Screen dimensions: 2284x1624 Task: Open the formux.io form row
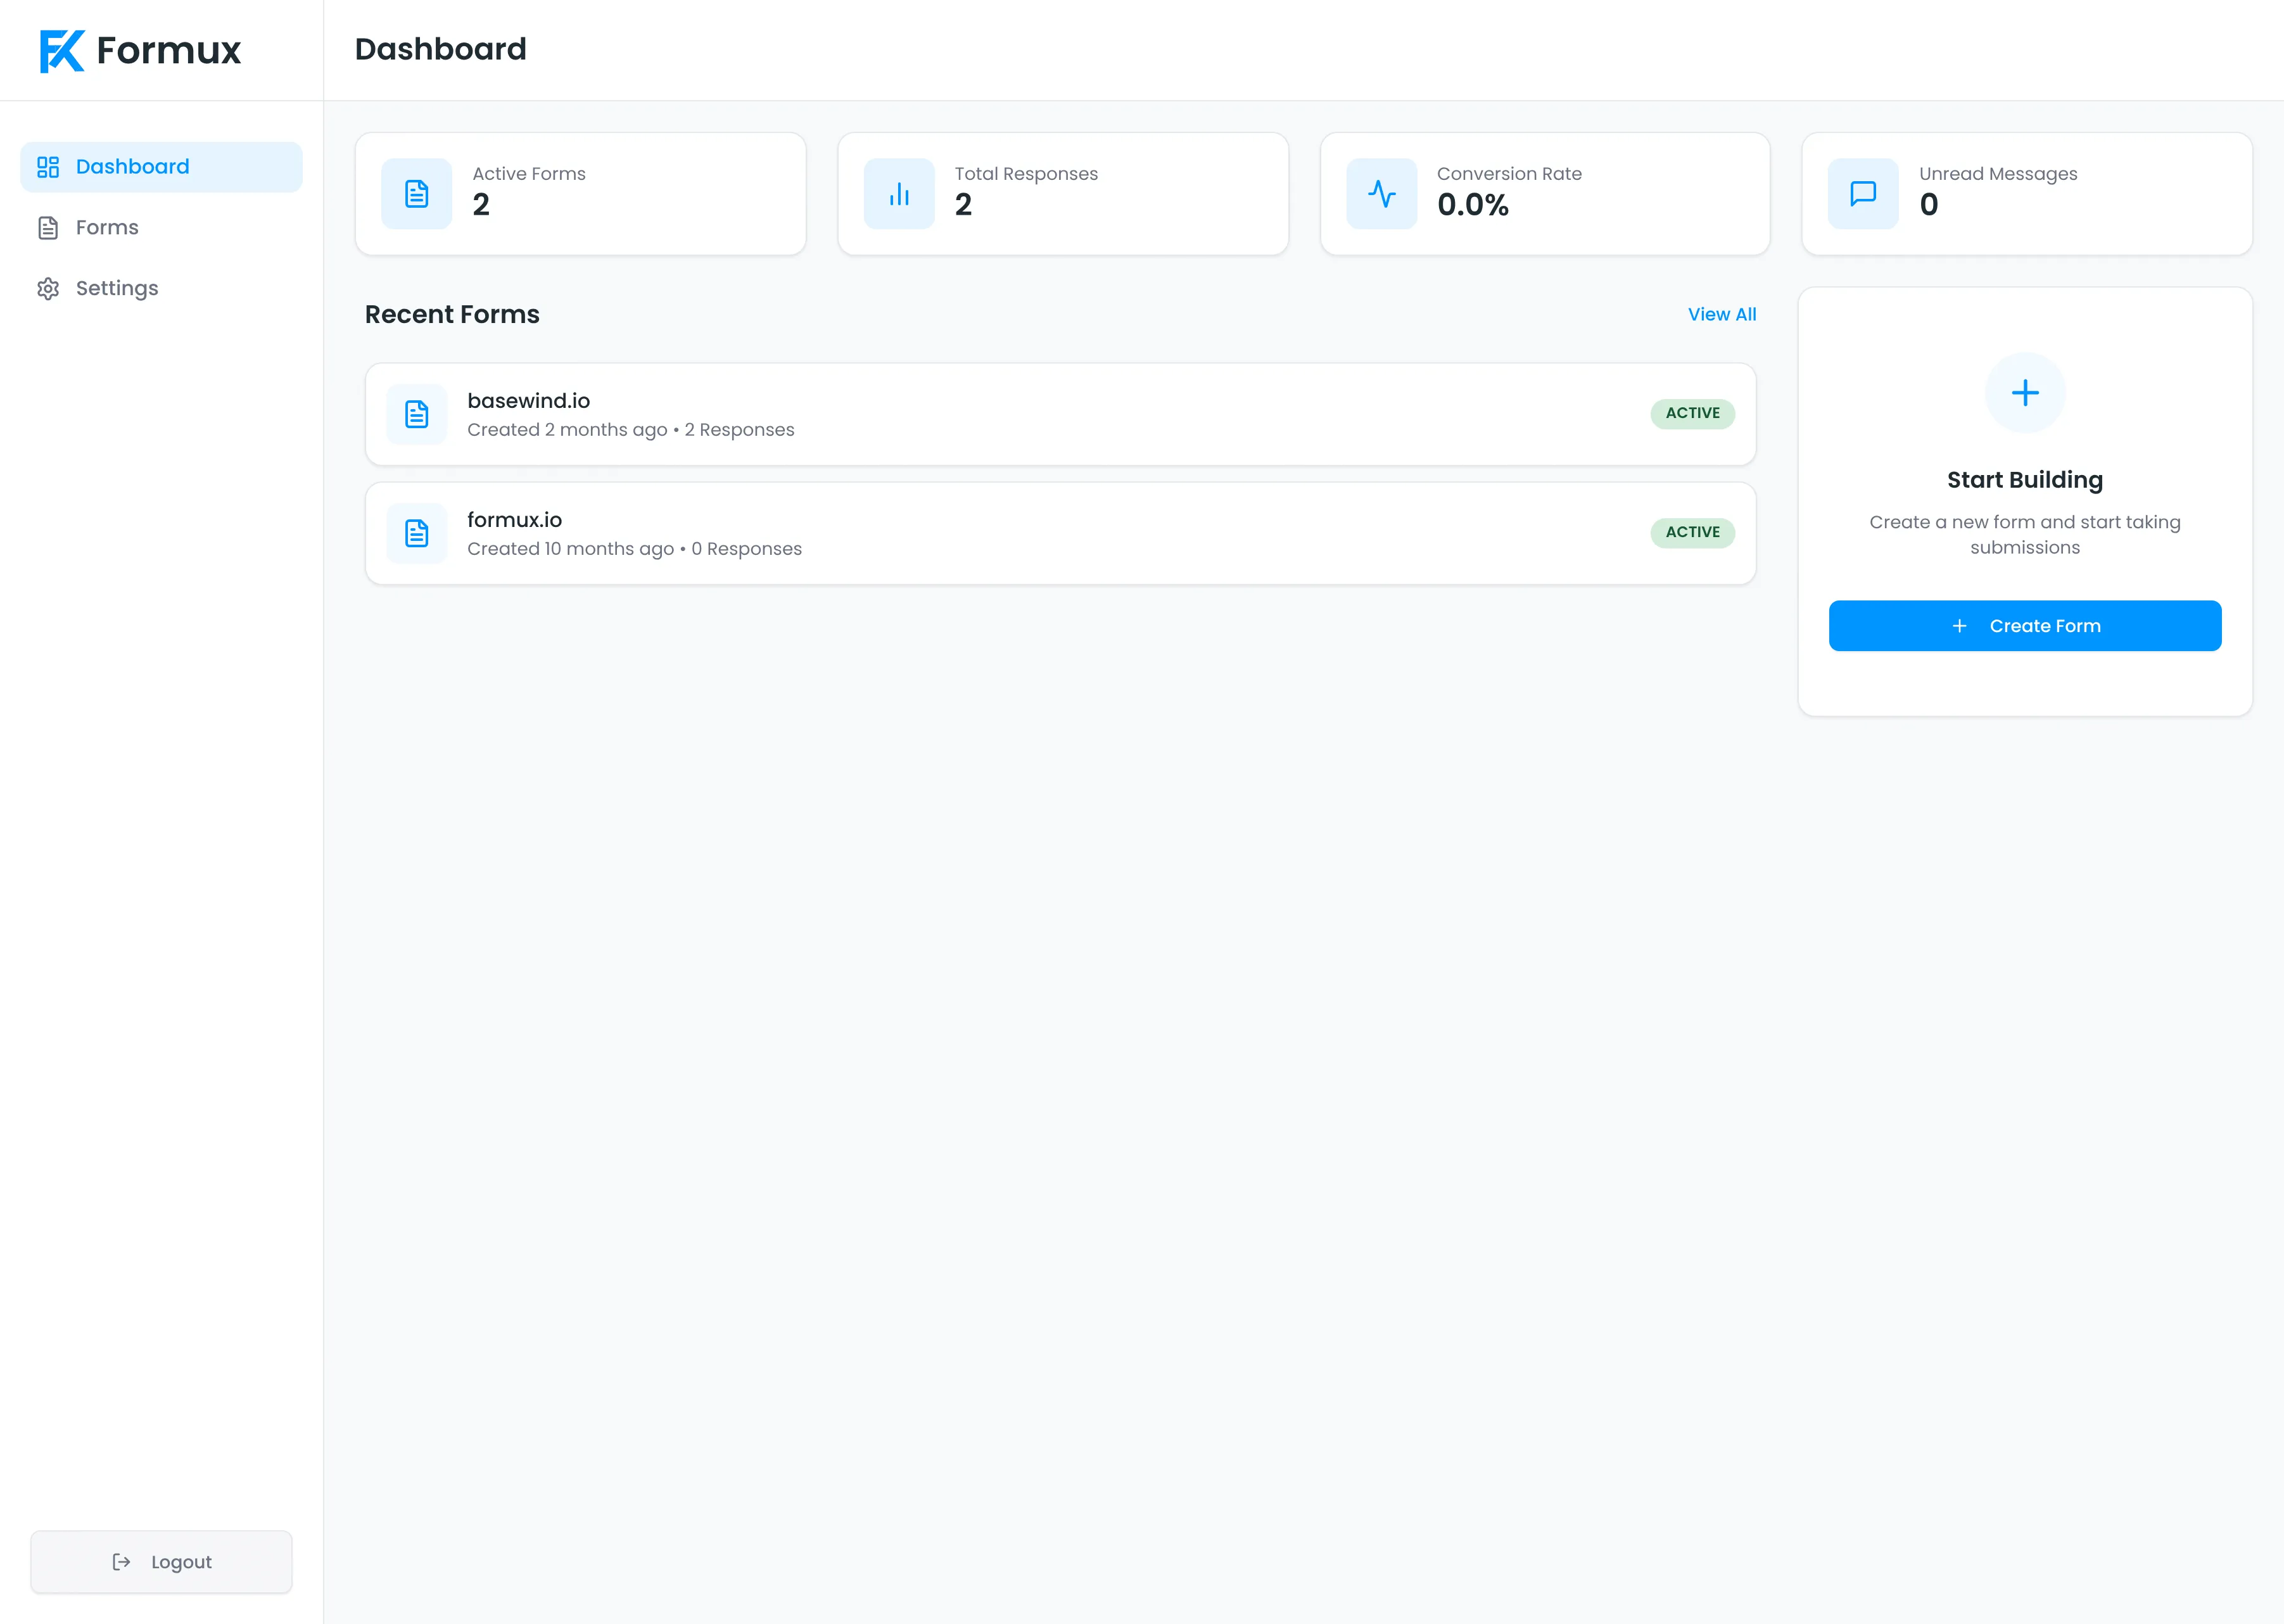tap(1060, 533)
